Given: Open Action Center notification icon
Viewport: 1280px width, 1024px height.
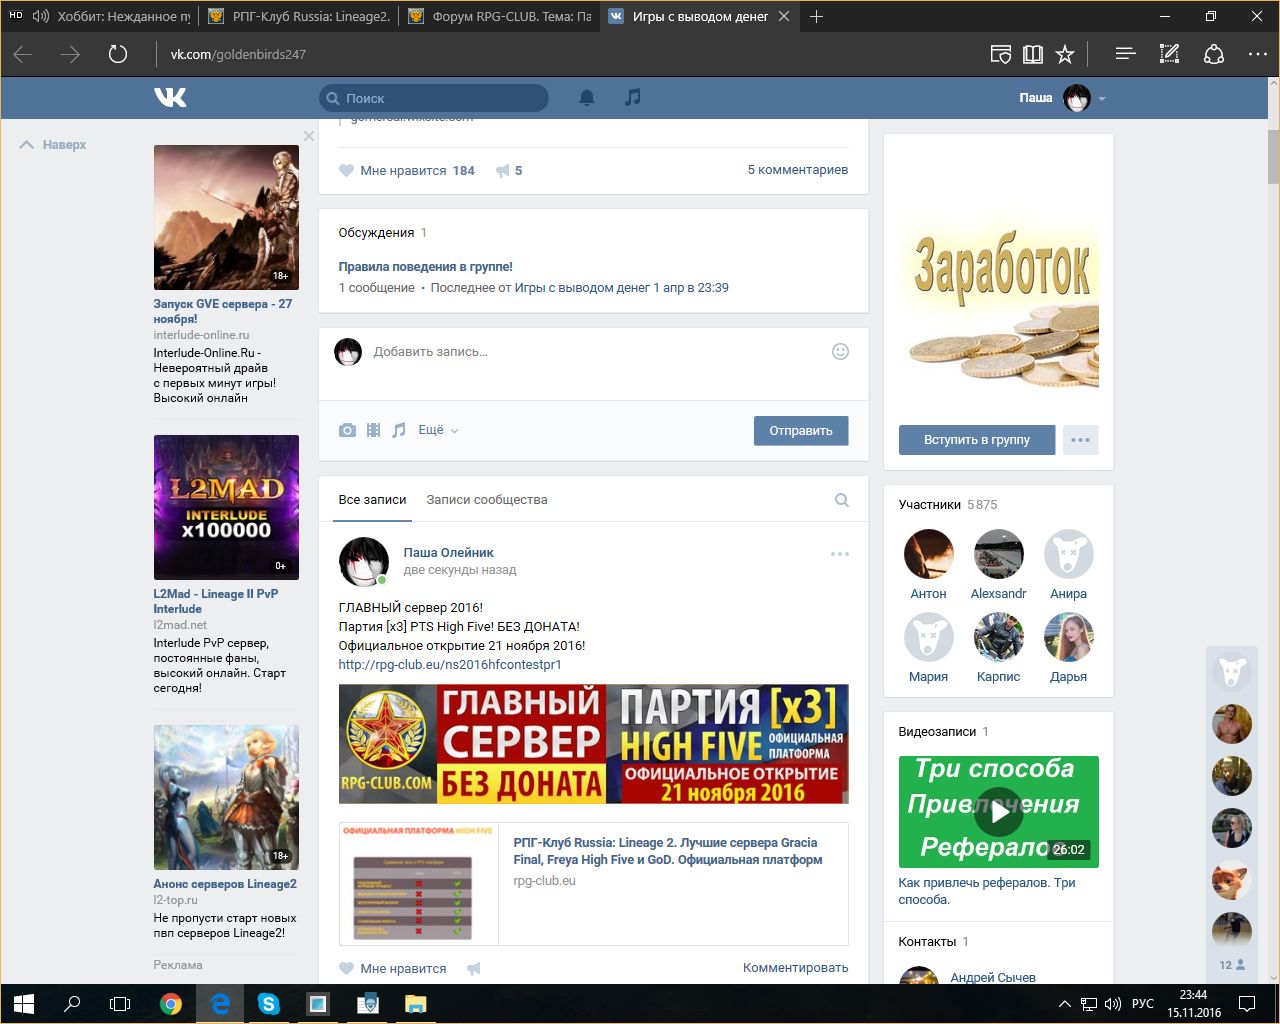Looking at the screenshot, I should click(1247, 1004).
